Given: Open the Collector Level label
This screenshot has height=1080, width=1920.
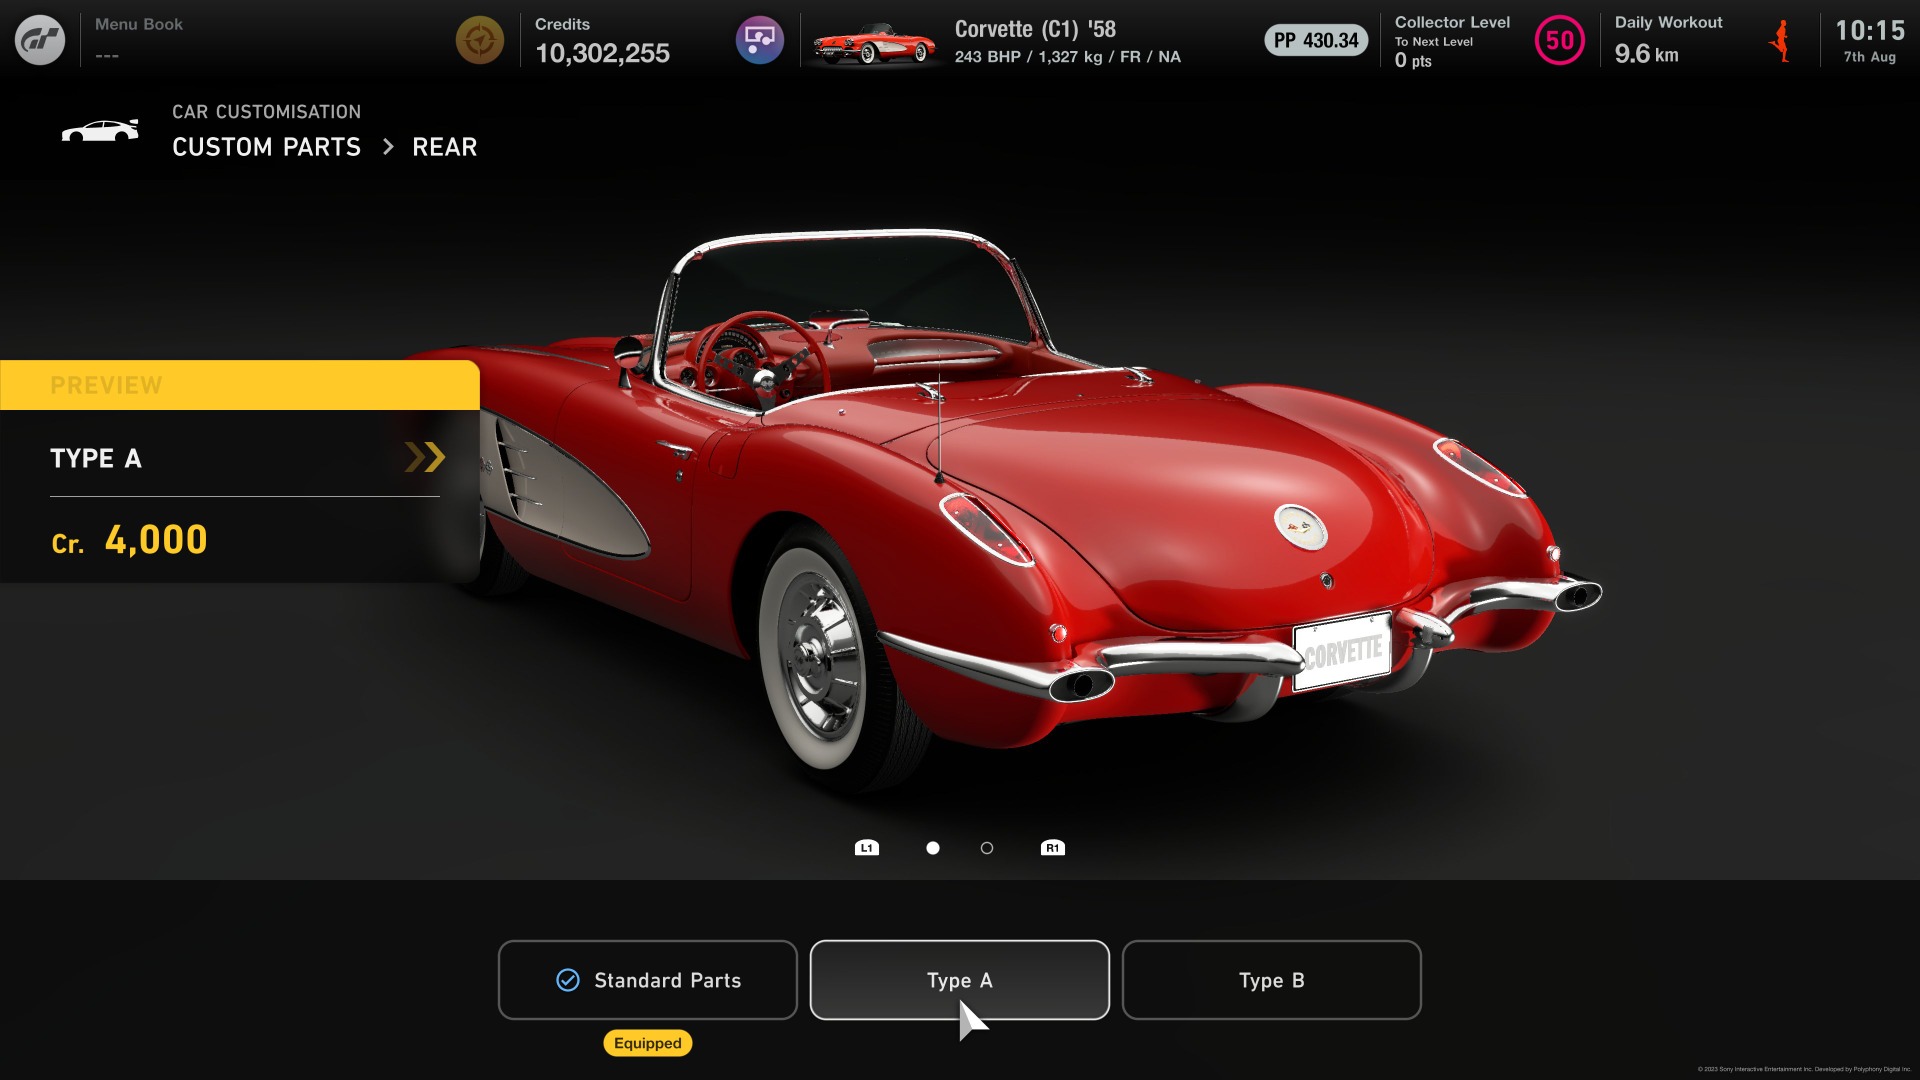Looking at the screenshot, I should click(x=1452, y=22).
